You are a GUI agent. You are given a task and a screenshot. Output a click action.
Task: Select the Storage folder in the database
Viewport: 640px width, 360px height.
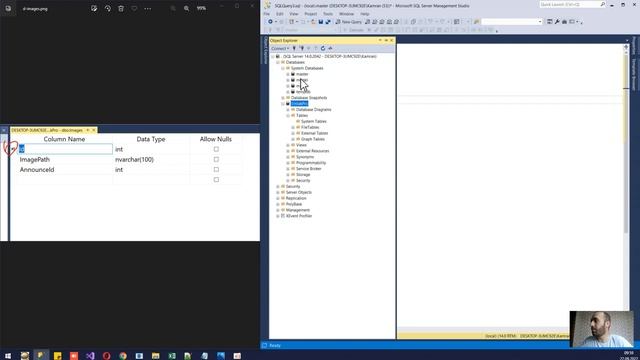point(303,175)
